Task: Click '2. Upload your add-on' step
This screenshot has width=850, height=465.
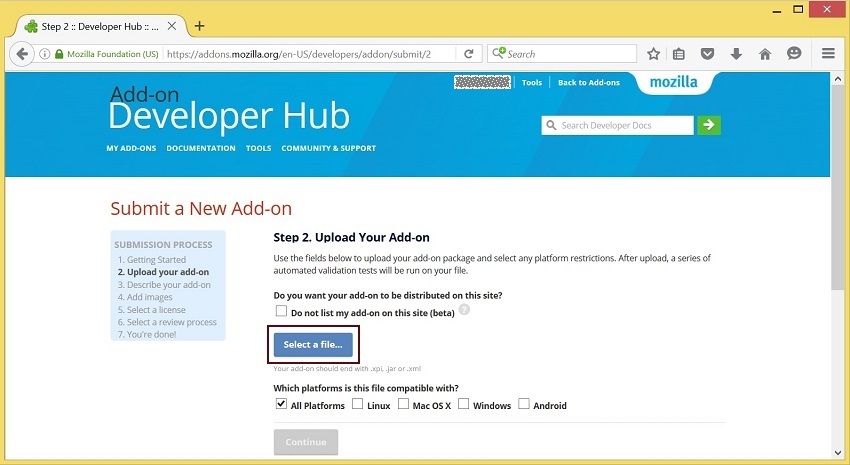Action: coord(163,272)
